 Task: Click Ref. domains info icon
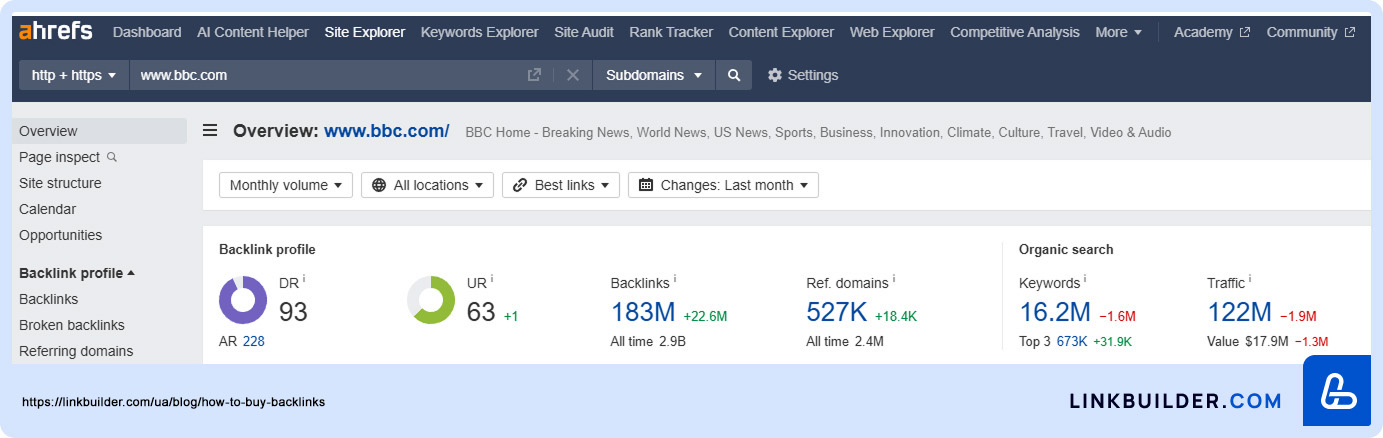[x=893, y=280]
